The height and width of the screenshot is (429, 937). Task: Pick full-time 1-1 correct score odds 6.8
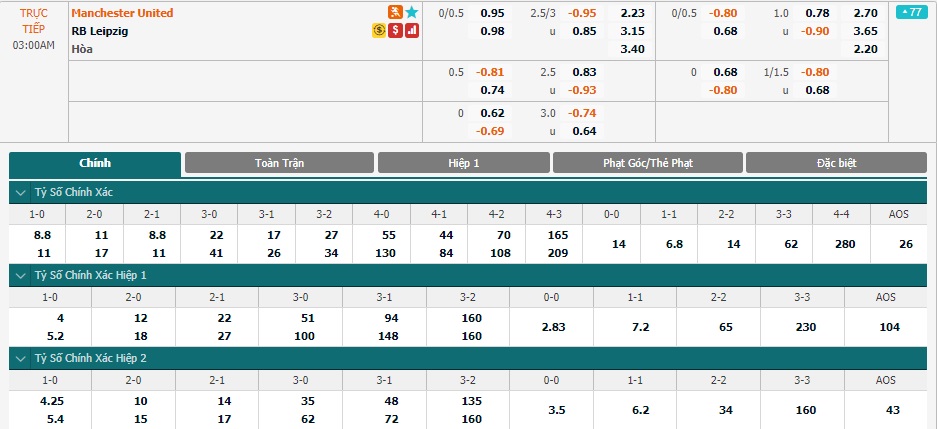pyautogui.click(x=669, y=244)
